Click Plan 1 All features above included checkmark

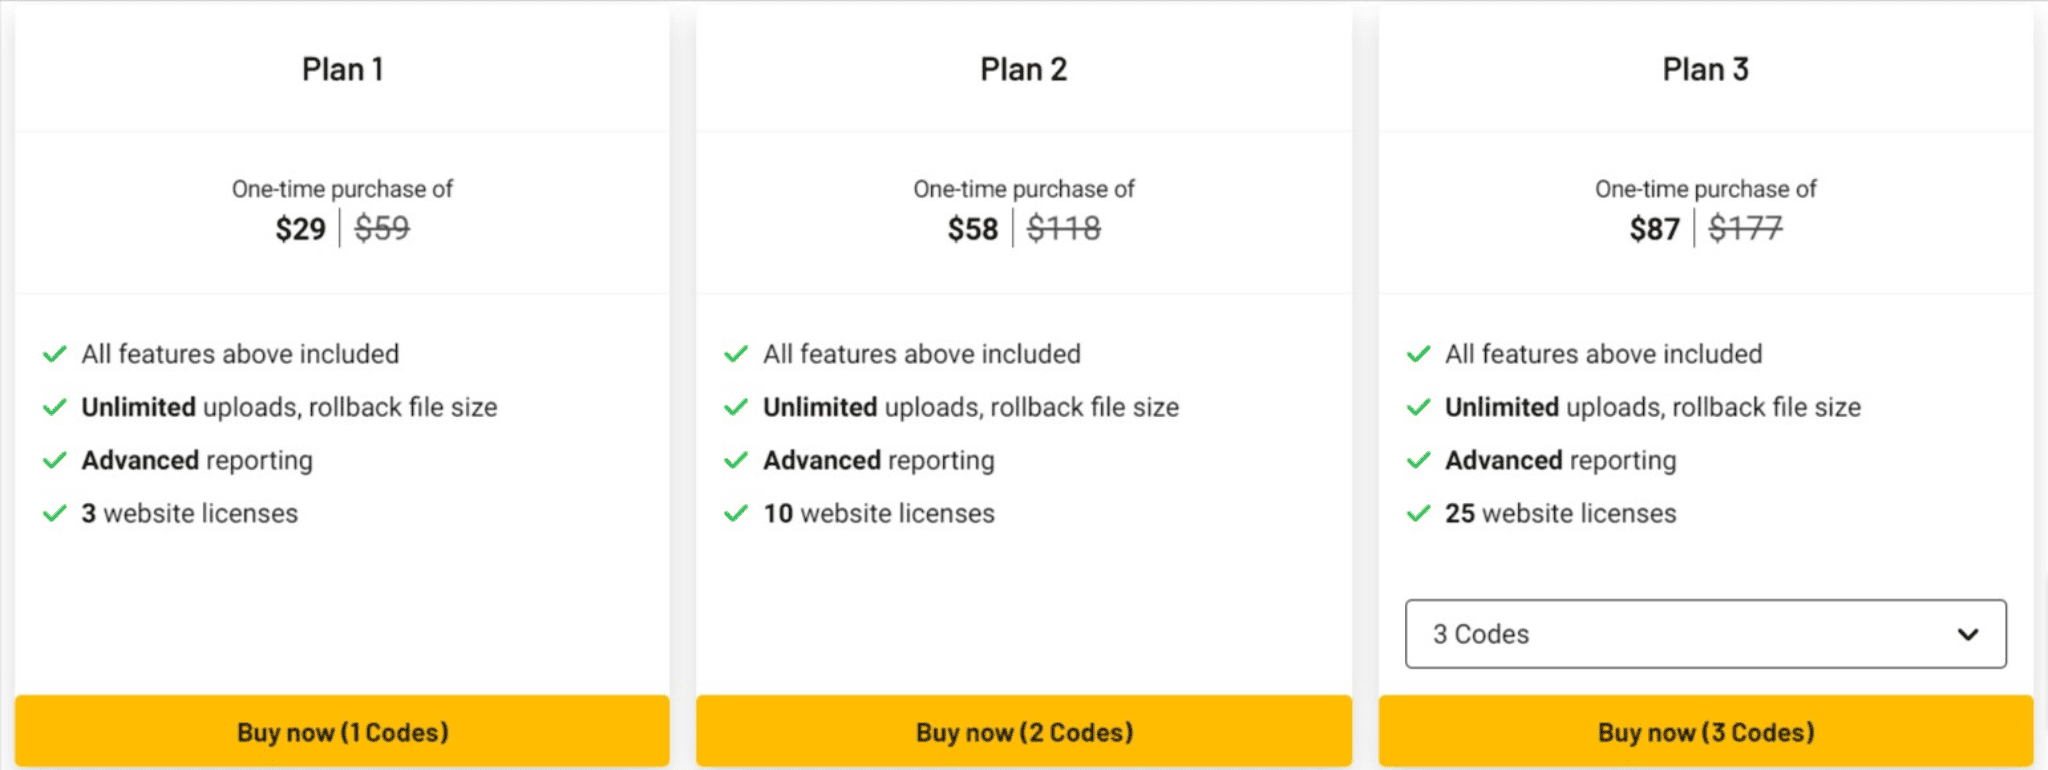click(55, 354)
